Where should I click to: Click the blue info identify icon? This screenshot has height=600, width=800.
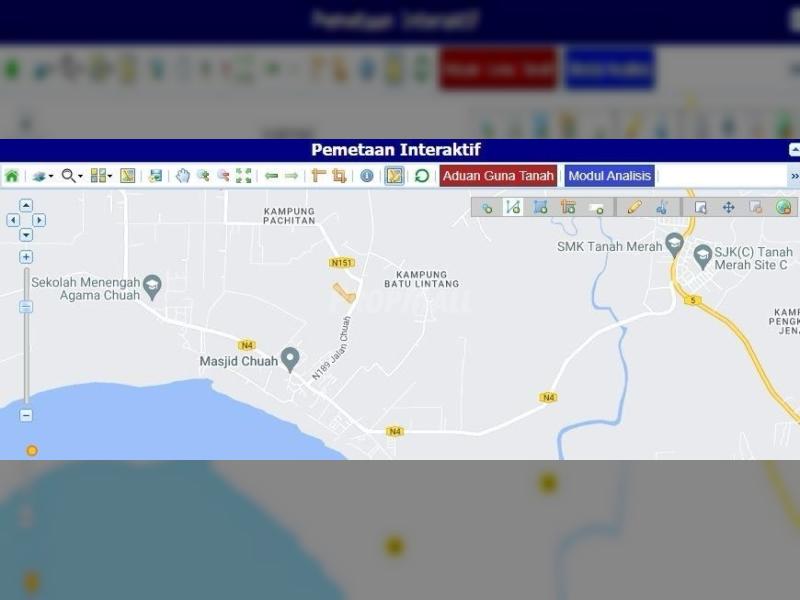pos(367,176)
